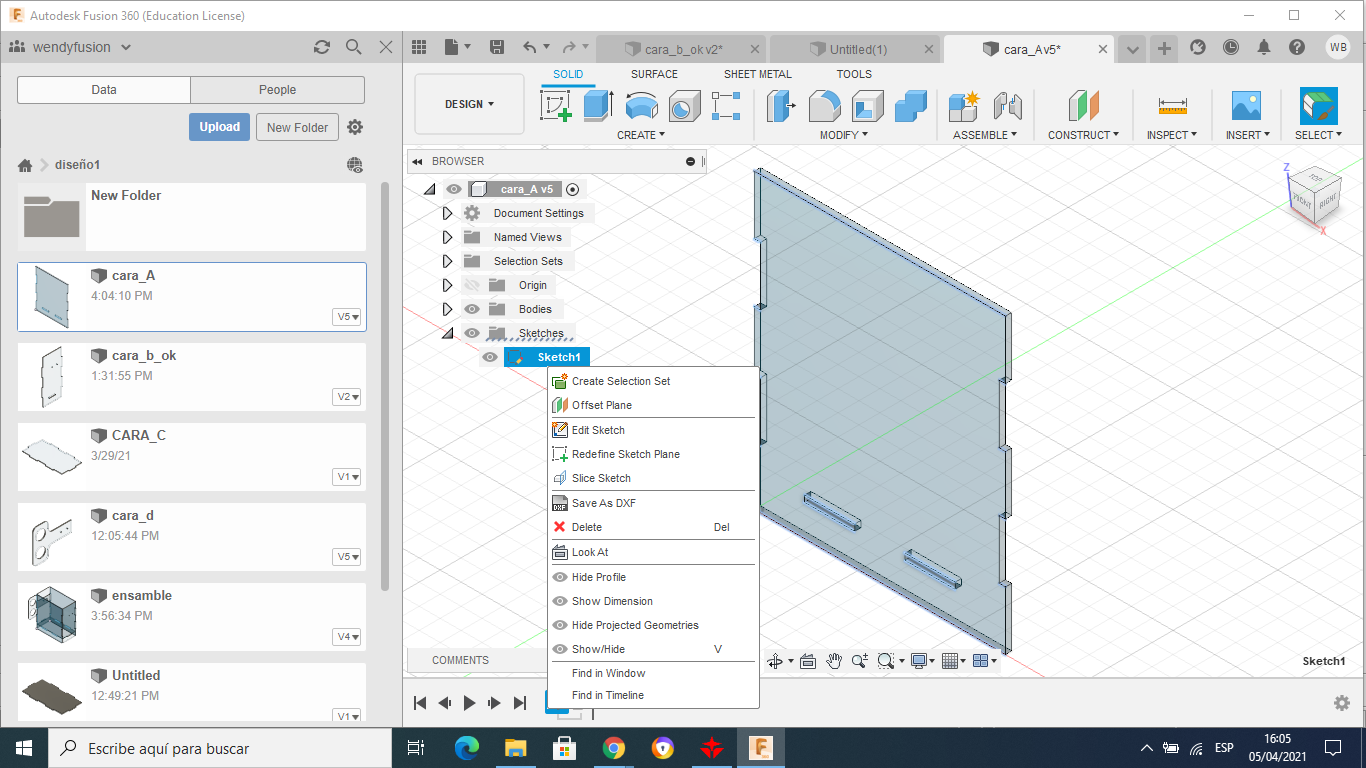This screenshot has height=768, width=1366.
Task: Open the notifications bell
Action: (x=1264, y=47)
